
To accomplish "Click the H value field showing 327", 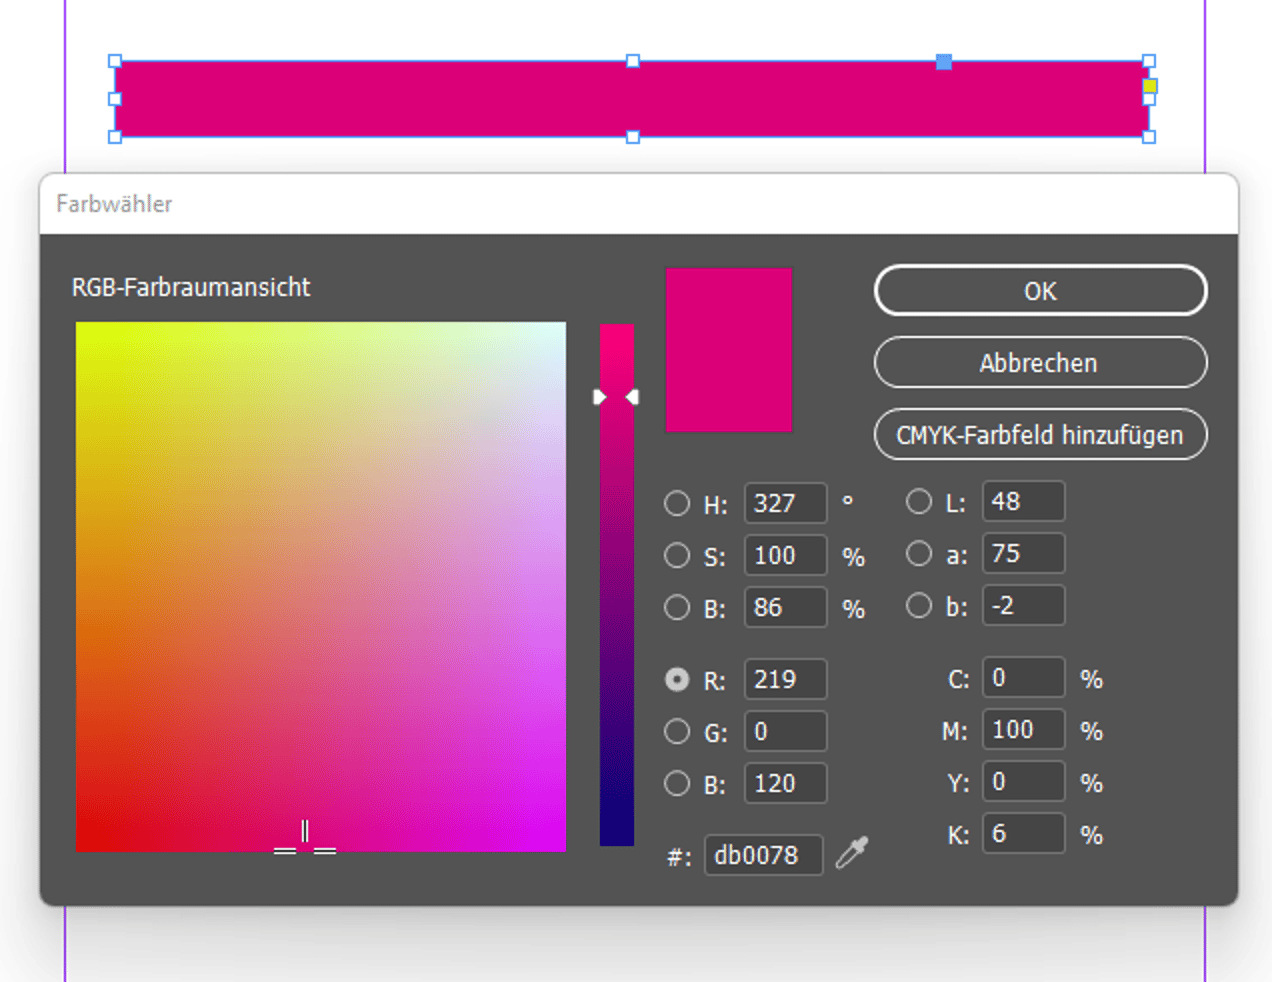I will point(786,504).
